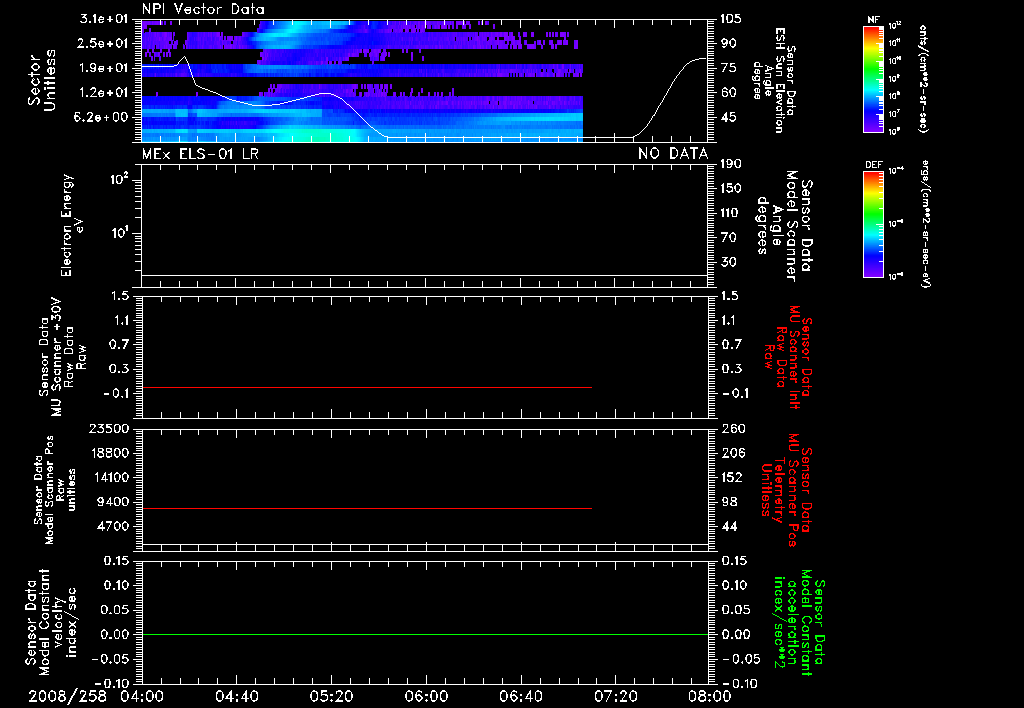This screenshot has height=708, width=1024.
Task: Click the "190" scanner angle tick
Action: tap(731, 164)
